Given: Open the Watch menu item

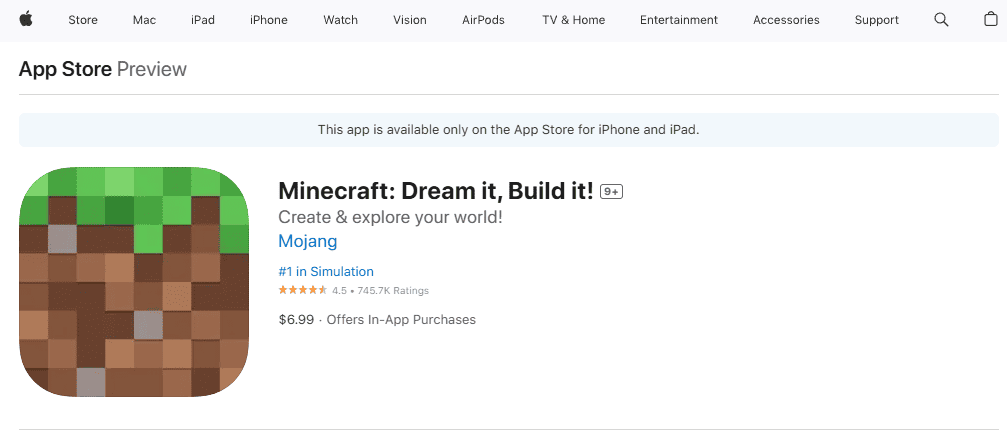Looking at the screenshot, I should pos(340,20).
